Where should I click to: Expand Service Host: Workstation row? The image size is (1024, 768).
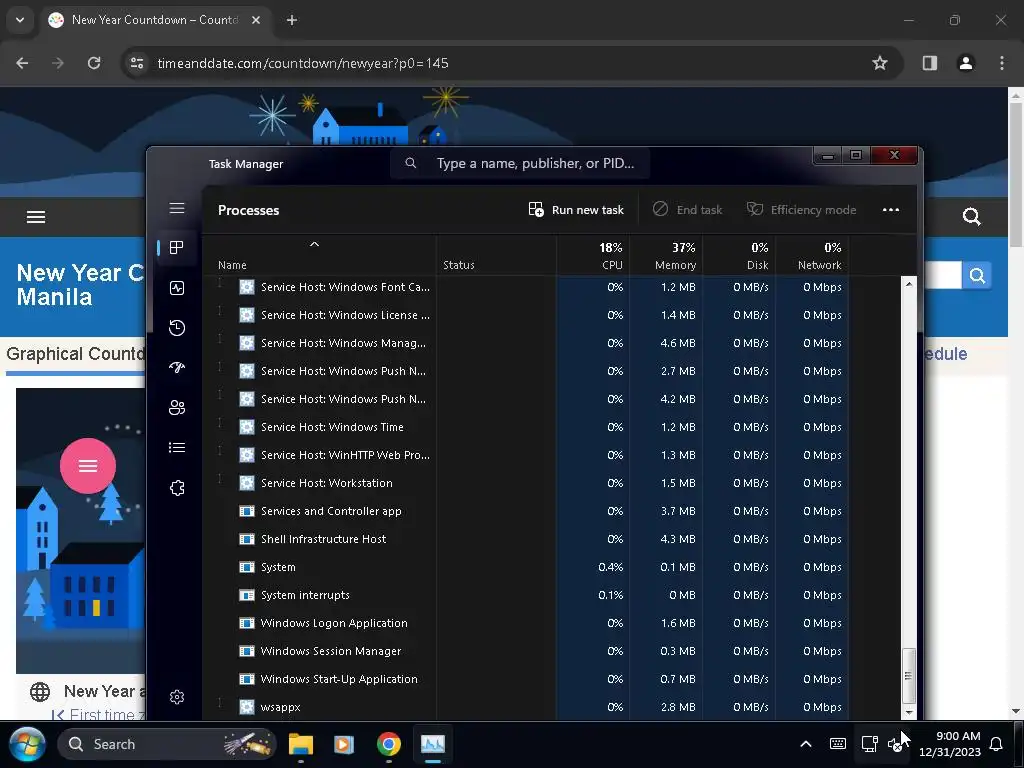click(220, 479)
